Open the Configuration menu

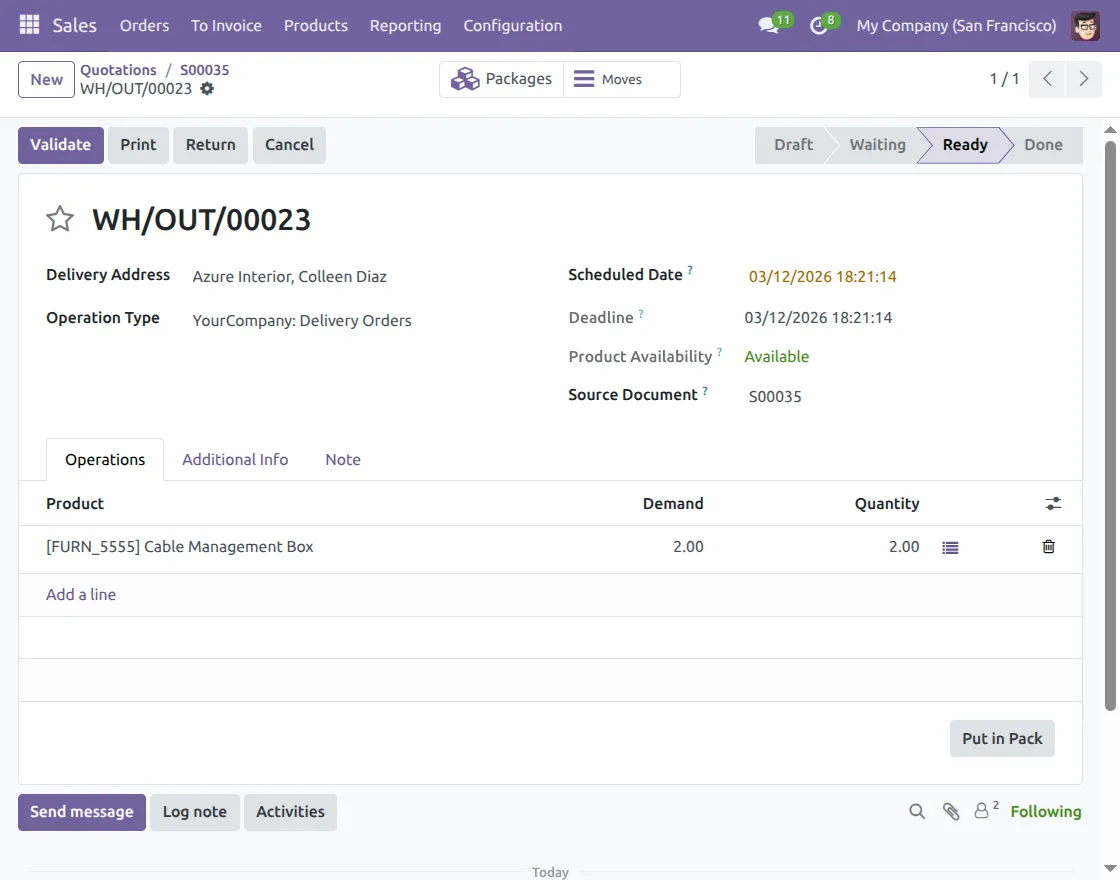(513, 26)
